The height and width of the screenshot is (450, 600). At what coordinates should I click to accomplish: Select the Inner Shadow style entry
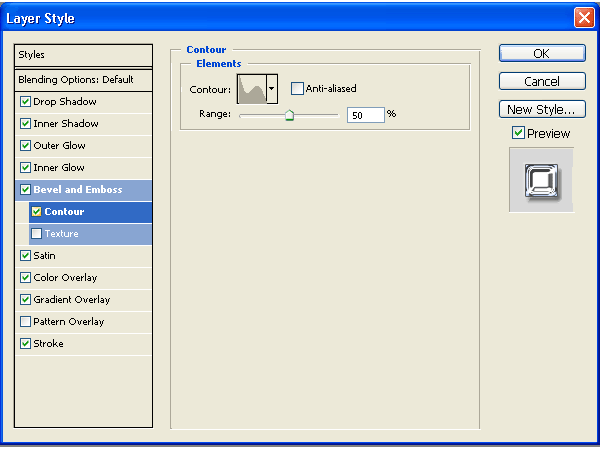(x=65, y=124)
